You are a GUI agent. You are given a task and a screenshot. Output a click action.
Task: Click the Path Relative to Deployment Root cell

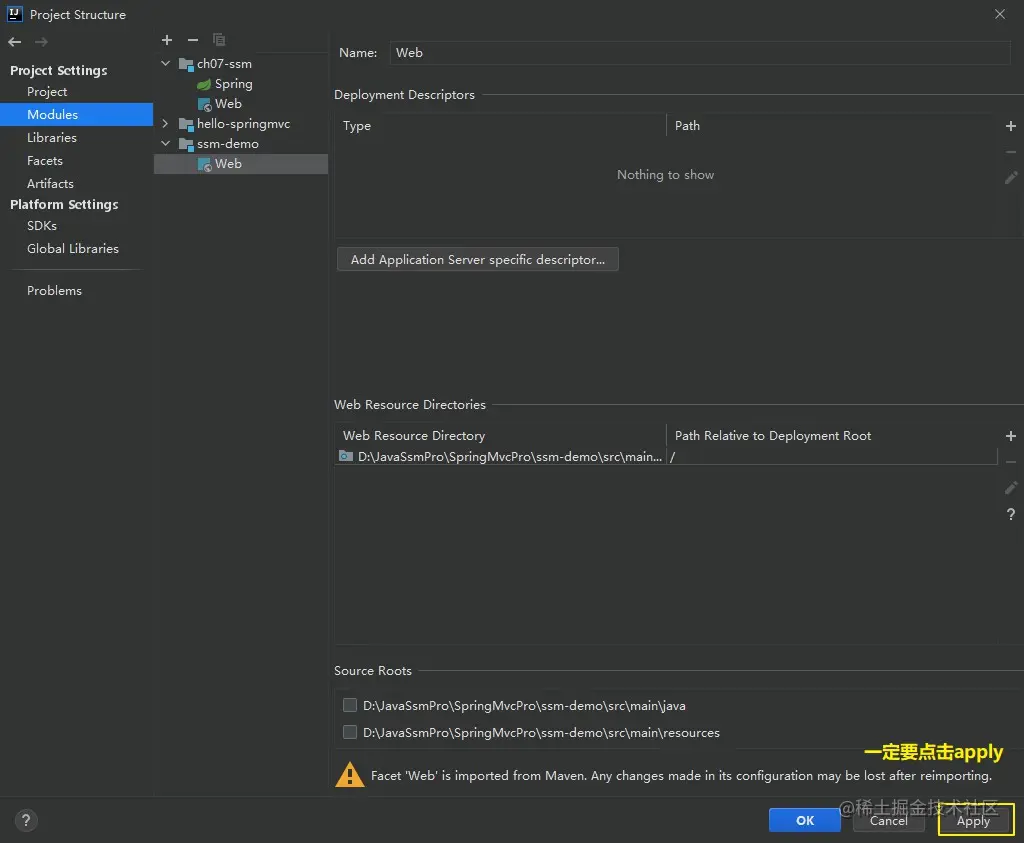(x=832, y=456)
